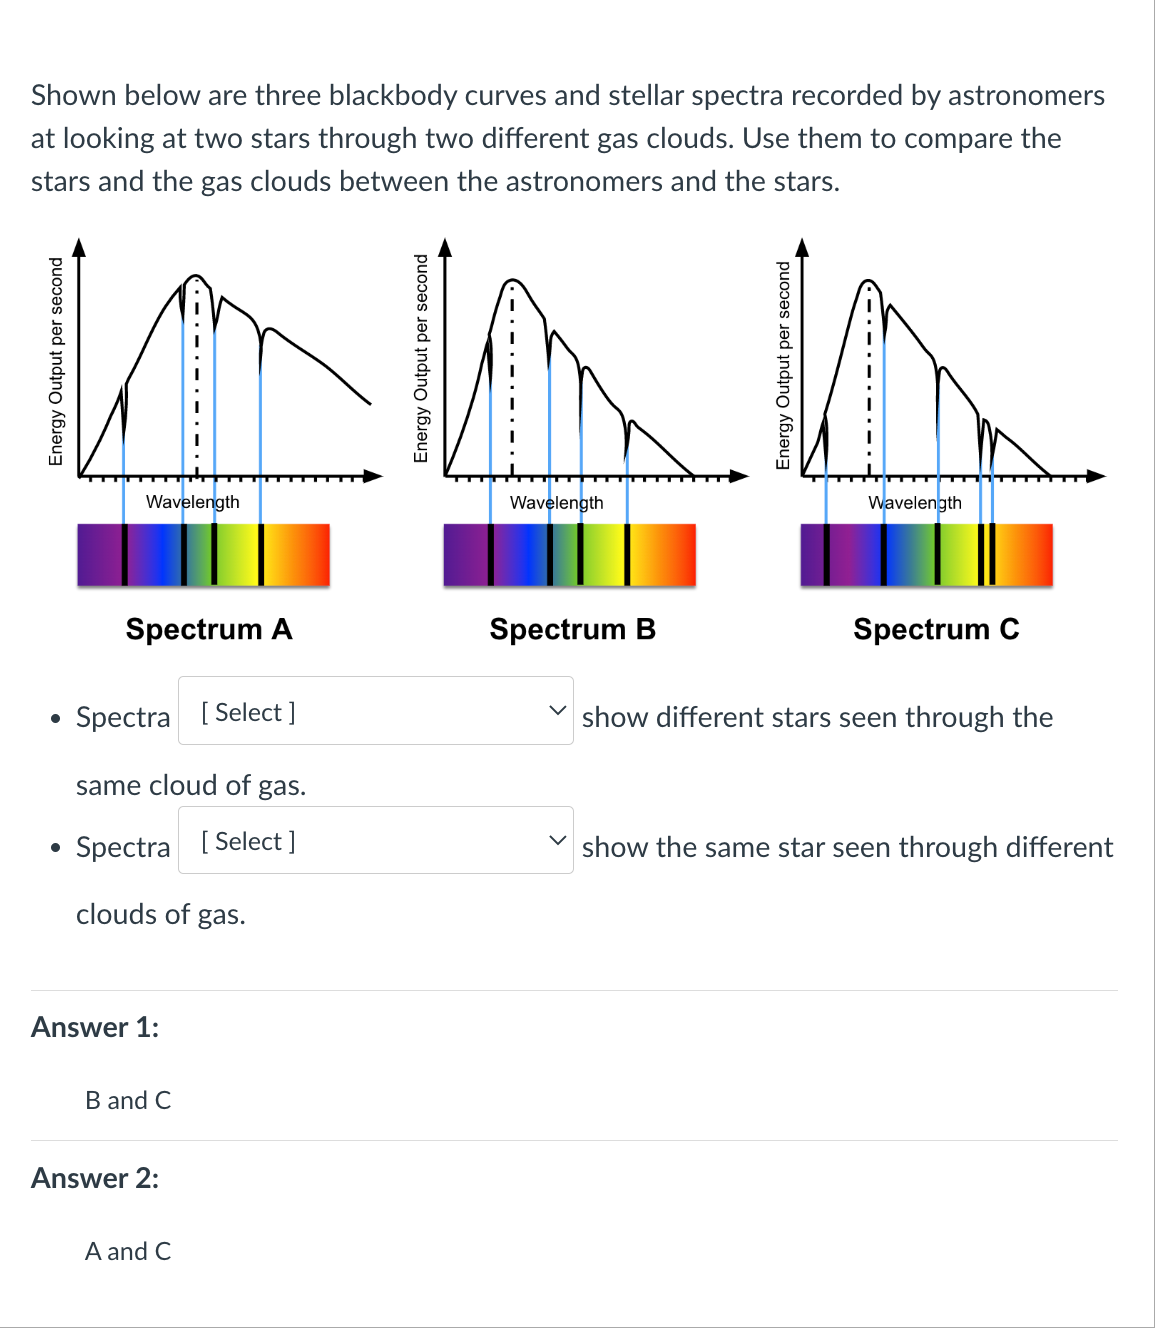Click the Answer 2 heading
Image resolution: width=1168 pixels, height=1342 pixels.
point(94,1179)
